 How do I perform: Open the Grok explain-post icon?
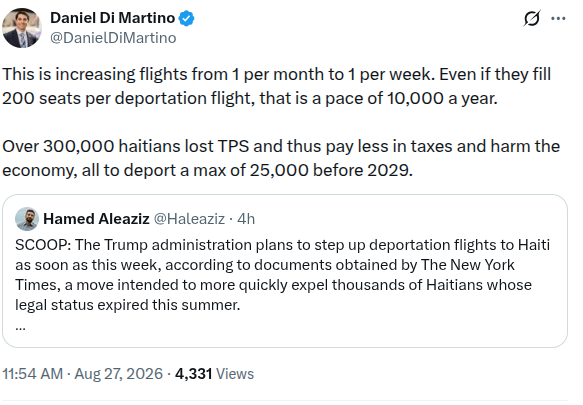coord(532,18)
